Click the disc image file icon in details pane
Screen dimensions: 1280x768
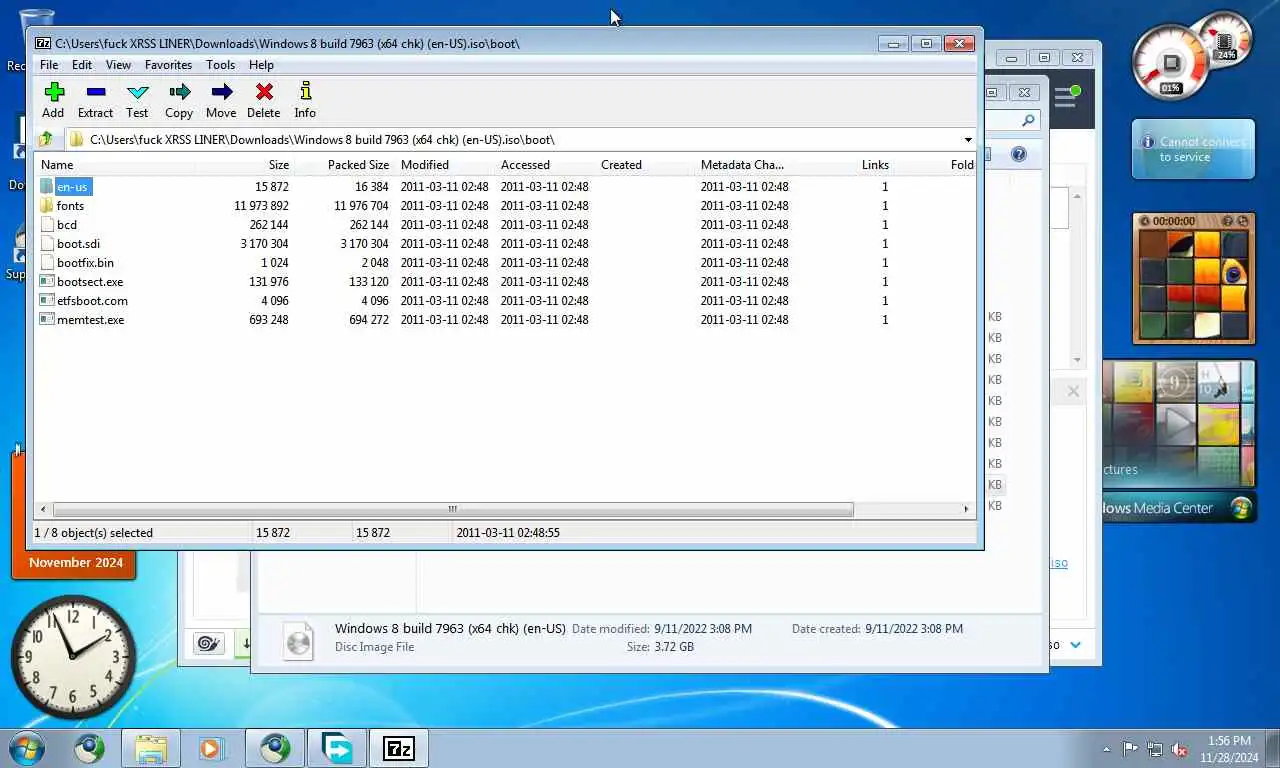point(298,640)
